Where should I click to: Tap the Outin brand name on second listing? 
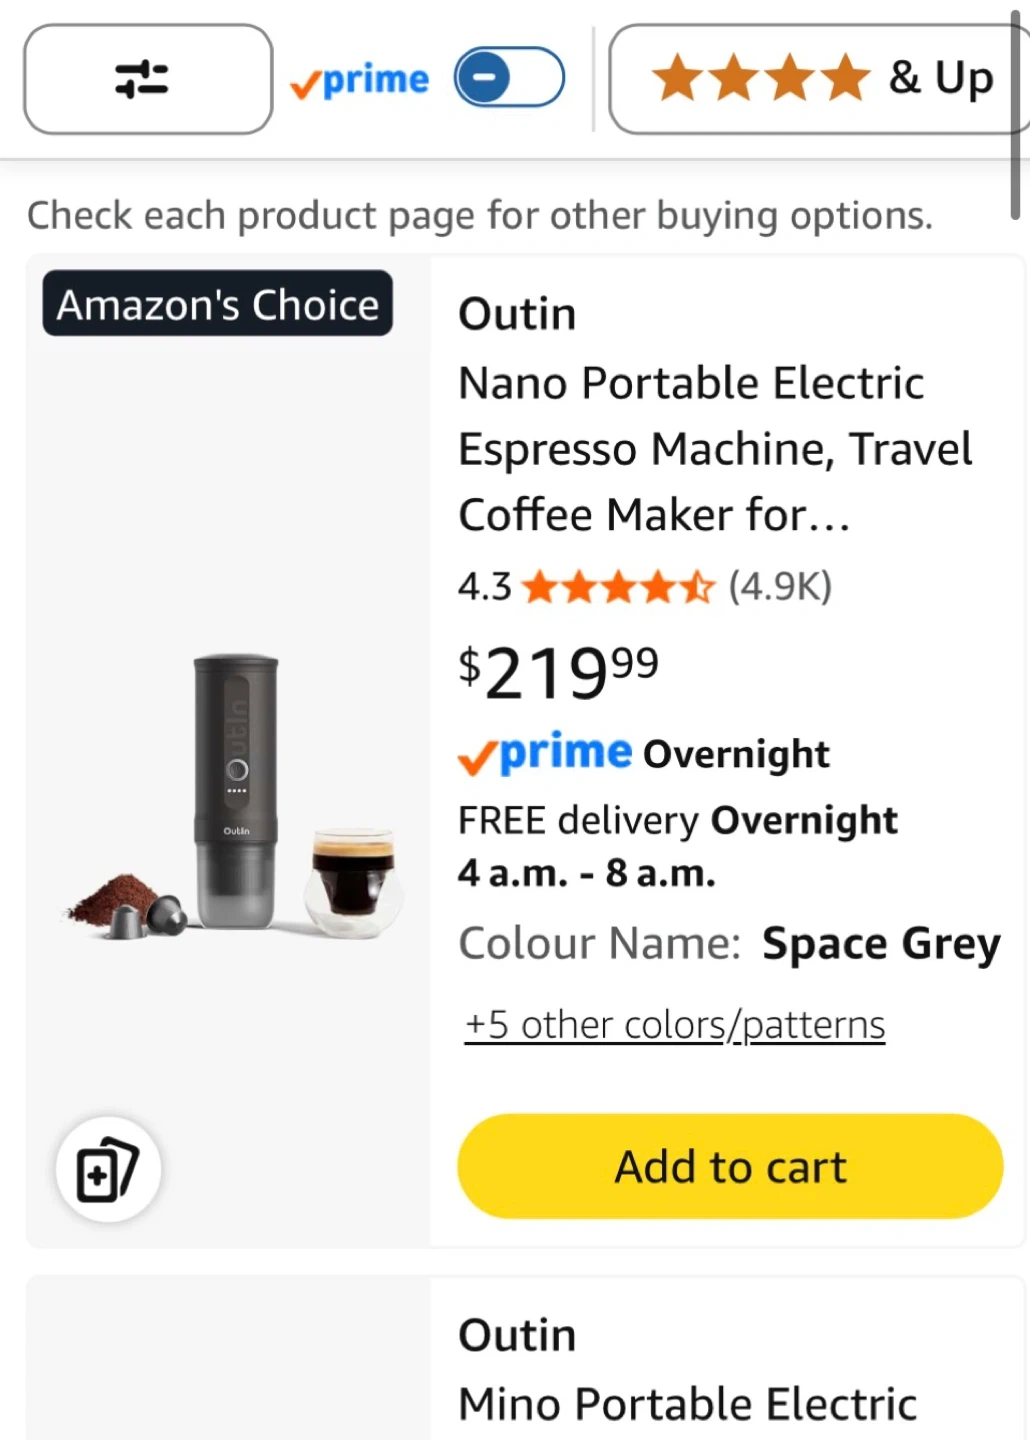pyautogui.click(x=517, y=1335)
